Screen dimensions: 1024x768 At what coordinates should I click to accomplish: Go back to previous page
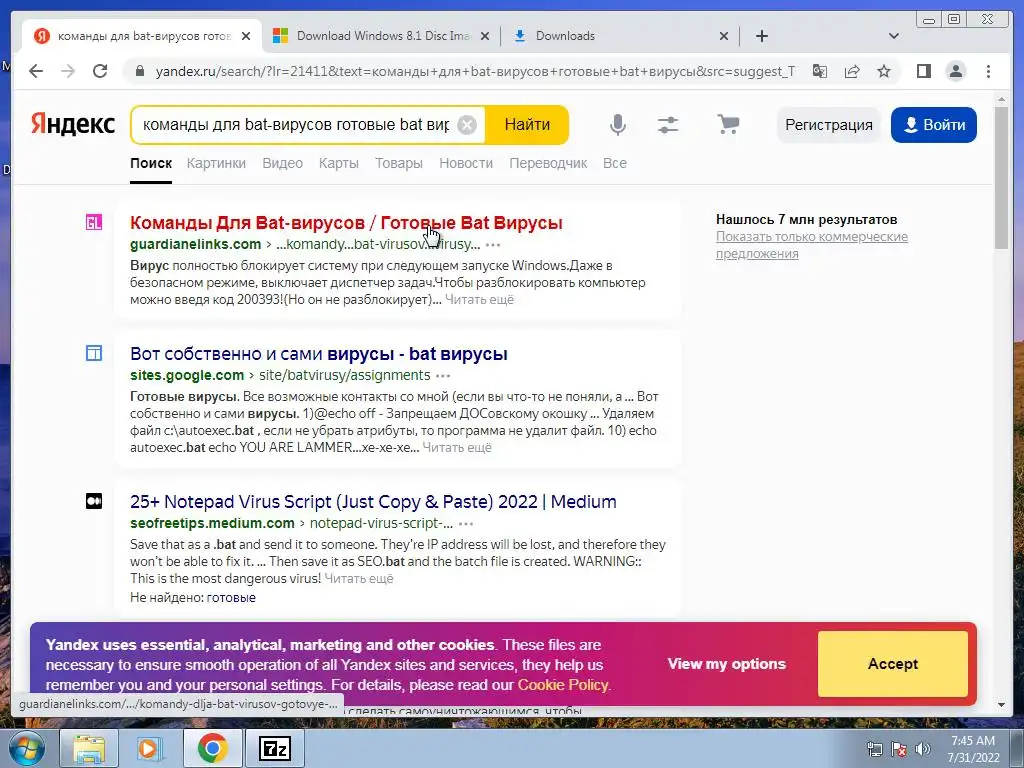36,71
